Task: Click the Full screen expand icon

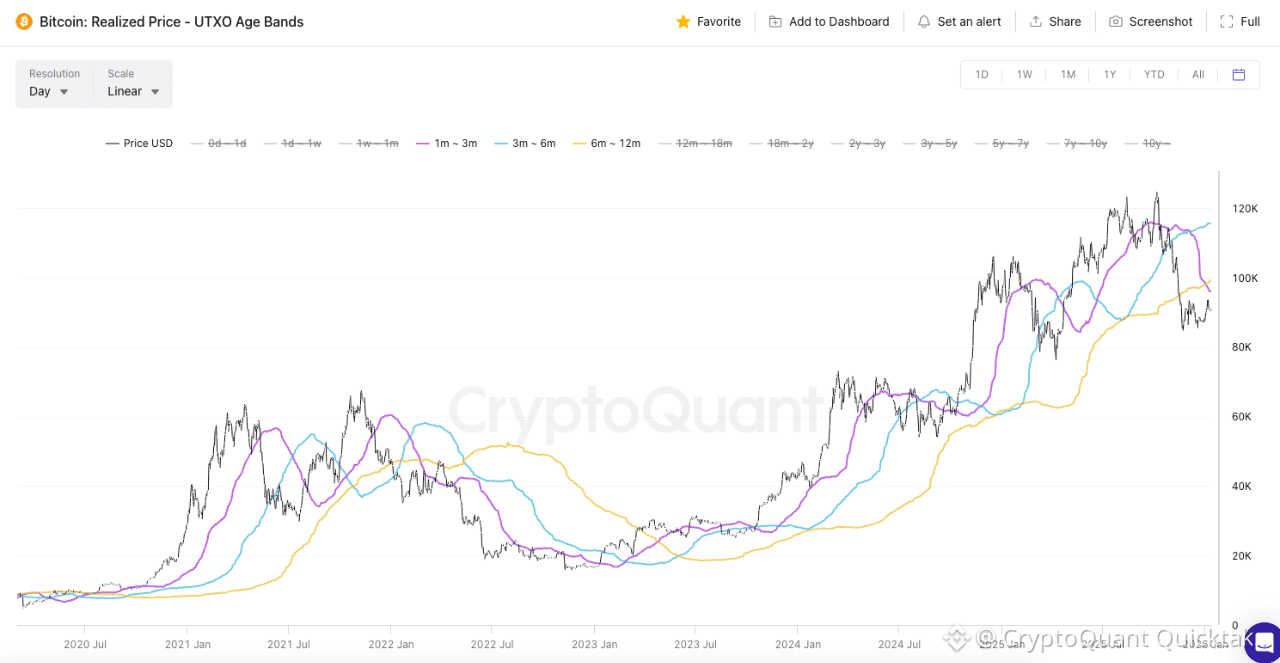Action: [x=1227, y=21]
